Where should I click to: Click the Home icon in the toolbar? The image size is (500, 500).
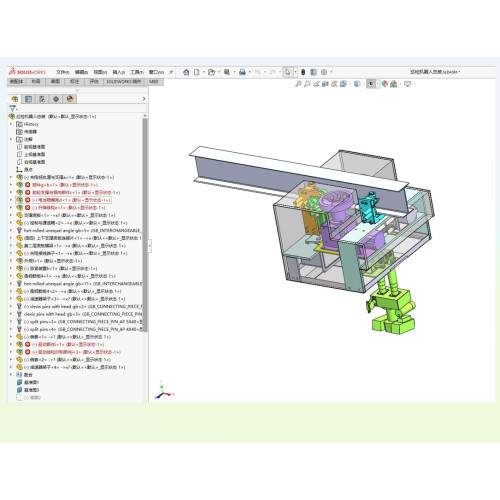pyautogui.click(x=186, y=72)
